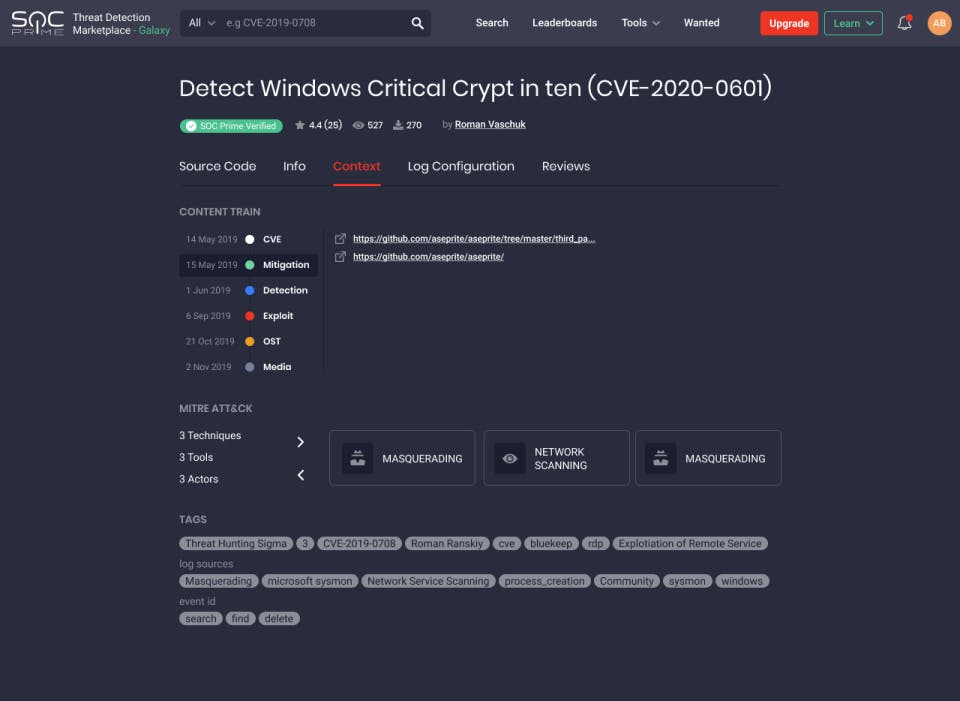The width and height of the screenshot is (960, 701).
Task: Expand the Tools menu
Action: pos(640,23)
